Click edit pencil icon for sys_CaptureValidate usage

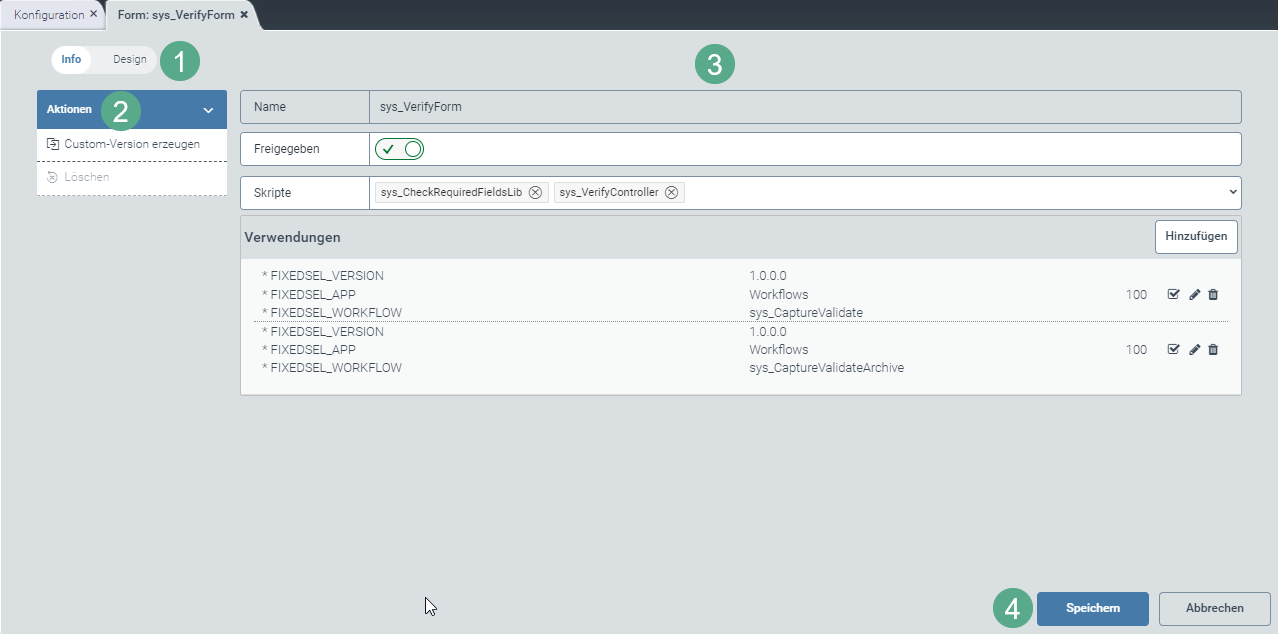click(1194, 295)
